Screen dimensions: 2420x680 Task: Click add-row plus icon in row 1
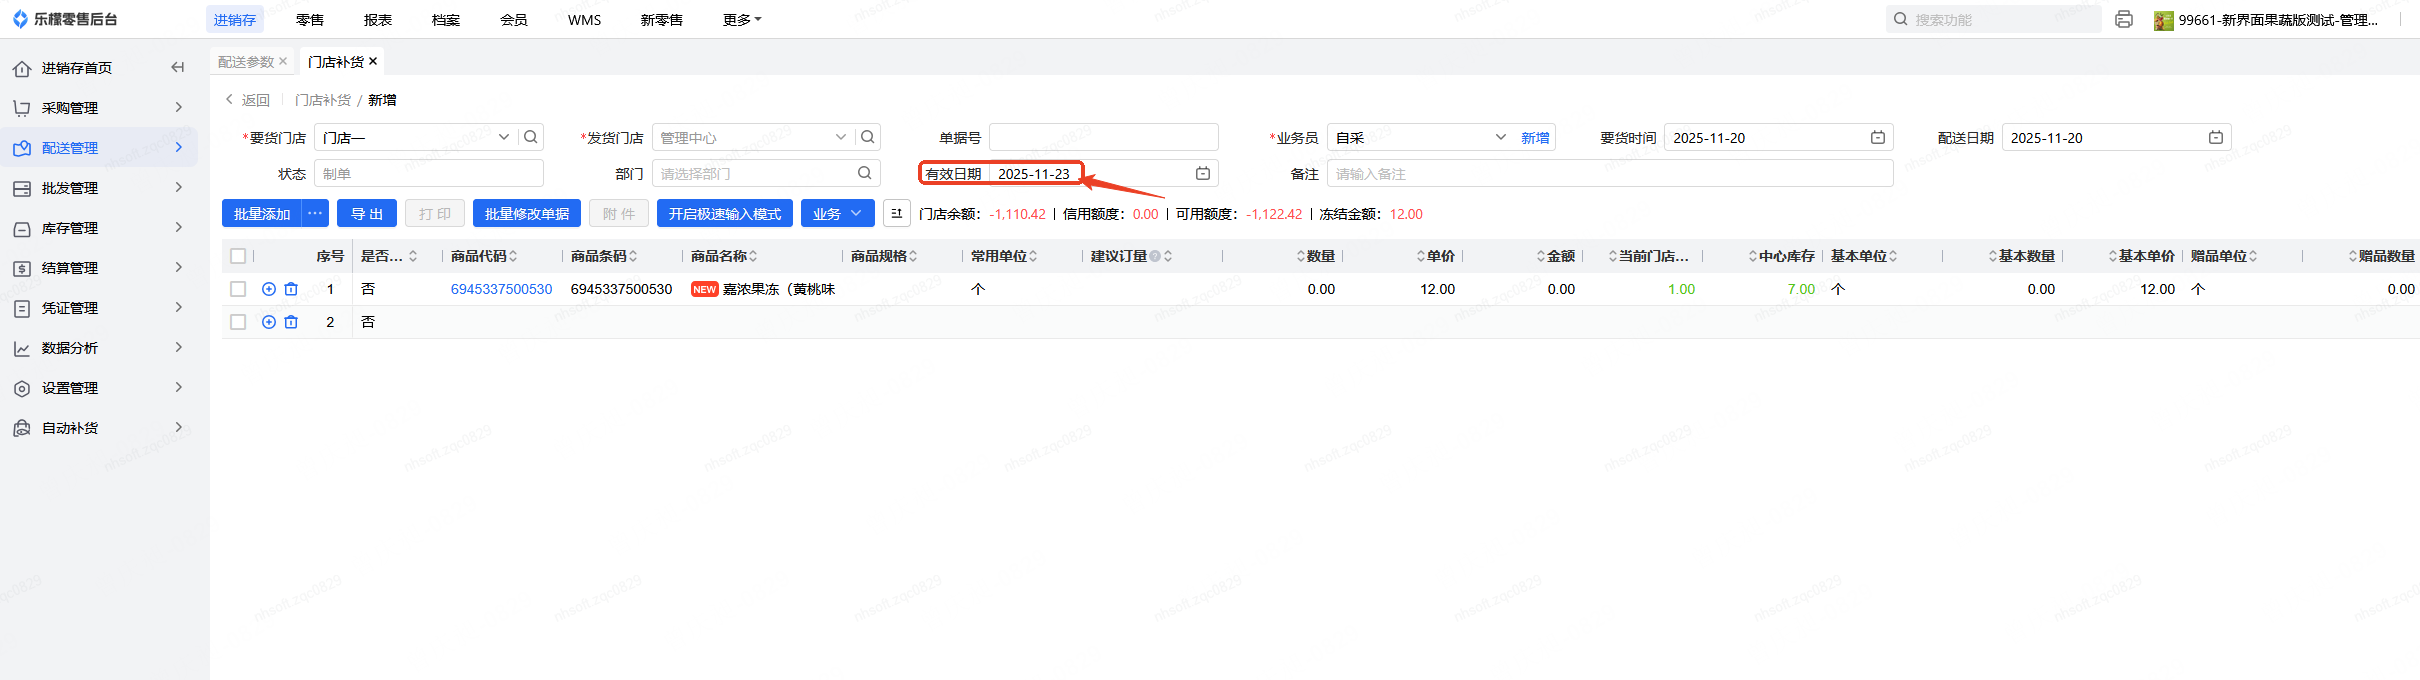point(269,289)
